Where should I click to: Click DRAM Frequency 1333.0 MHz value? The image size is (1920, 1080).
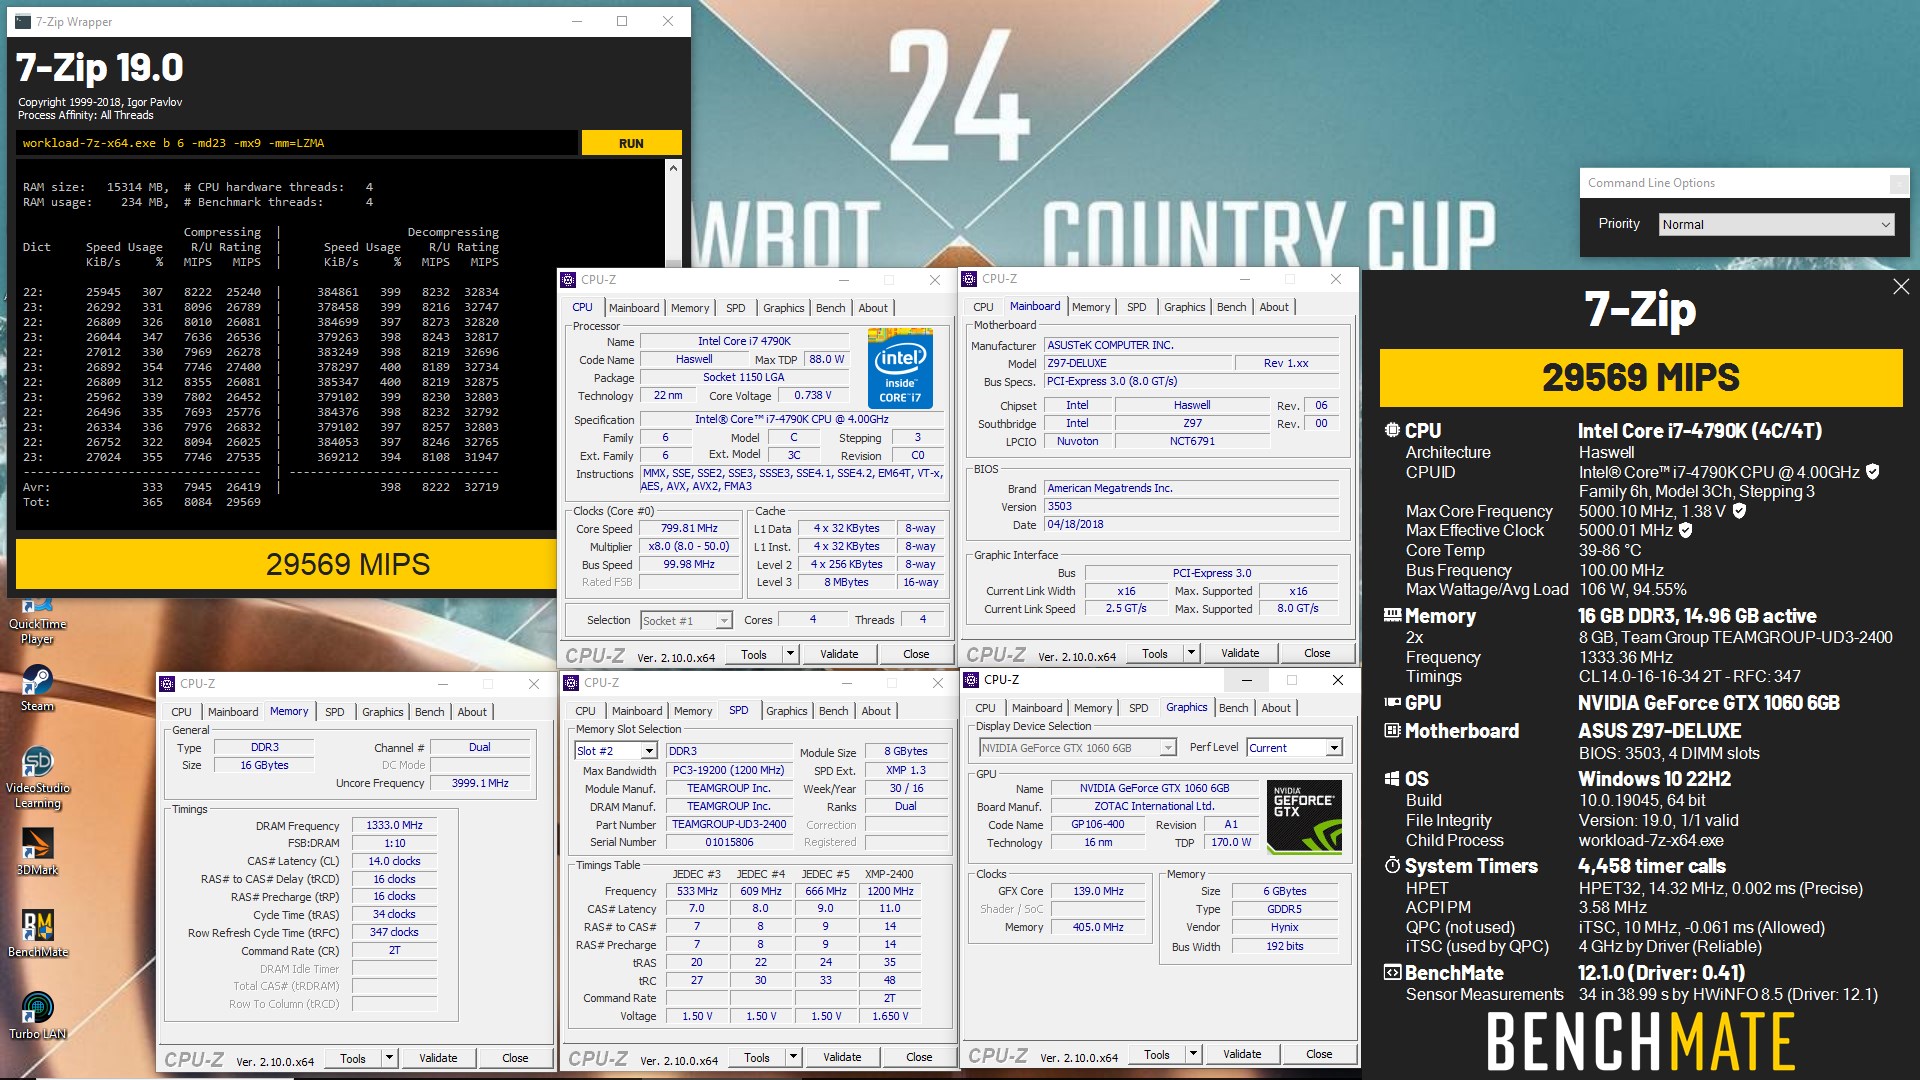[394, 826]
